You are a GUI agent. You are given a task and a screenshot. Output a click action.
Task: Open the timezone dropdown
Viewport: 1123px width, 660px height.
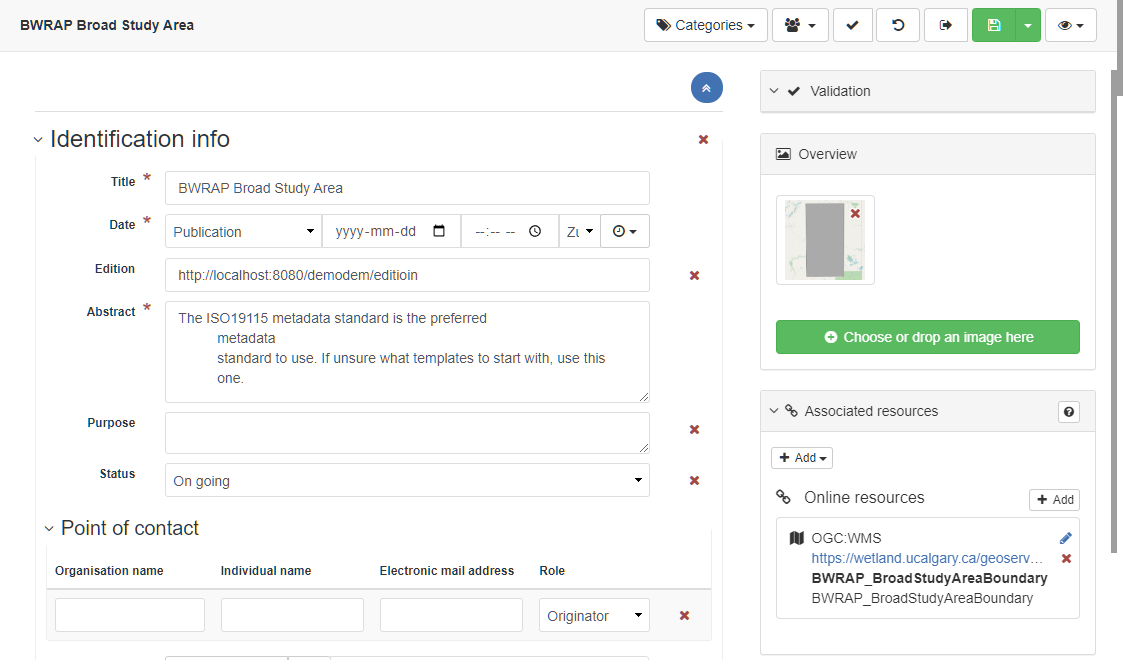coord(579,231)
